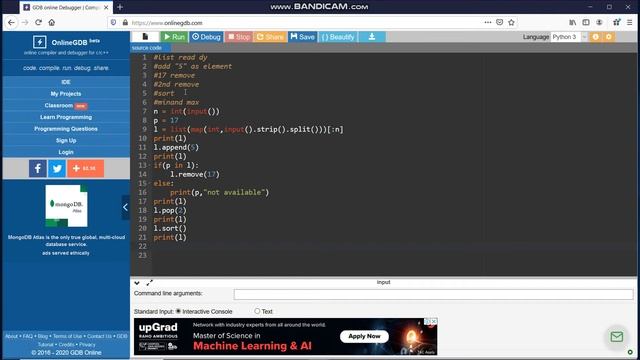This screenshot has height=360, width=640.
Task: Open the FAQ footer link
Action: tap(28, 336)
